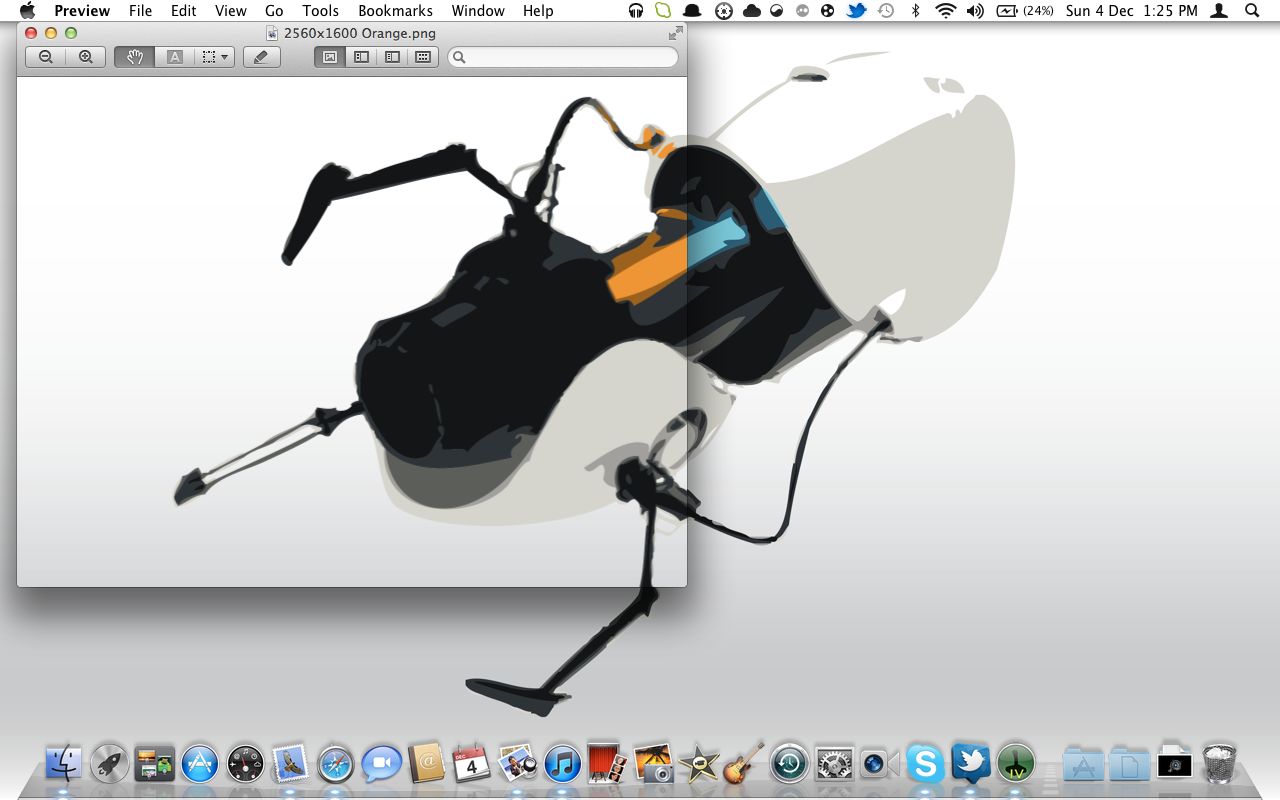Select the Move hand tool
1280x800 pixels.
point(134,57)
